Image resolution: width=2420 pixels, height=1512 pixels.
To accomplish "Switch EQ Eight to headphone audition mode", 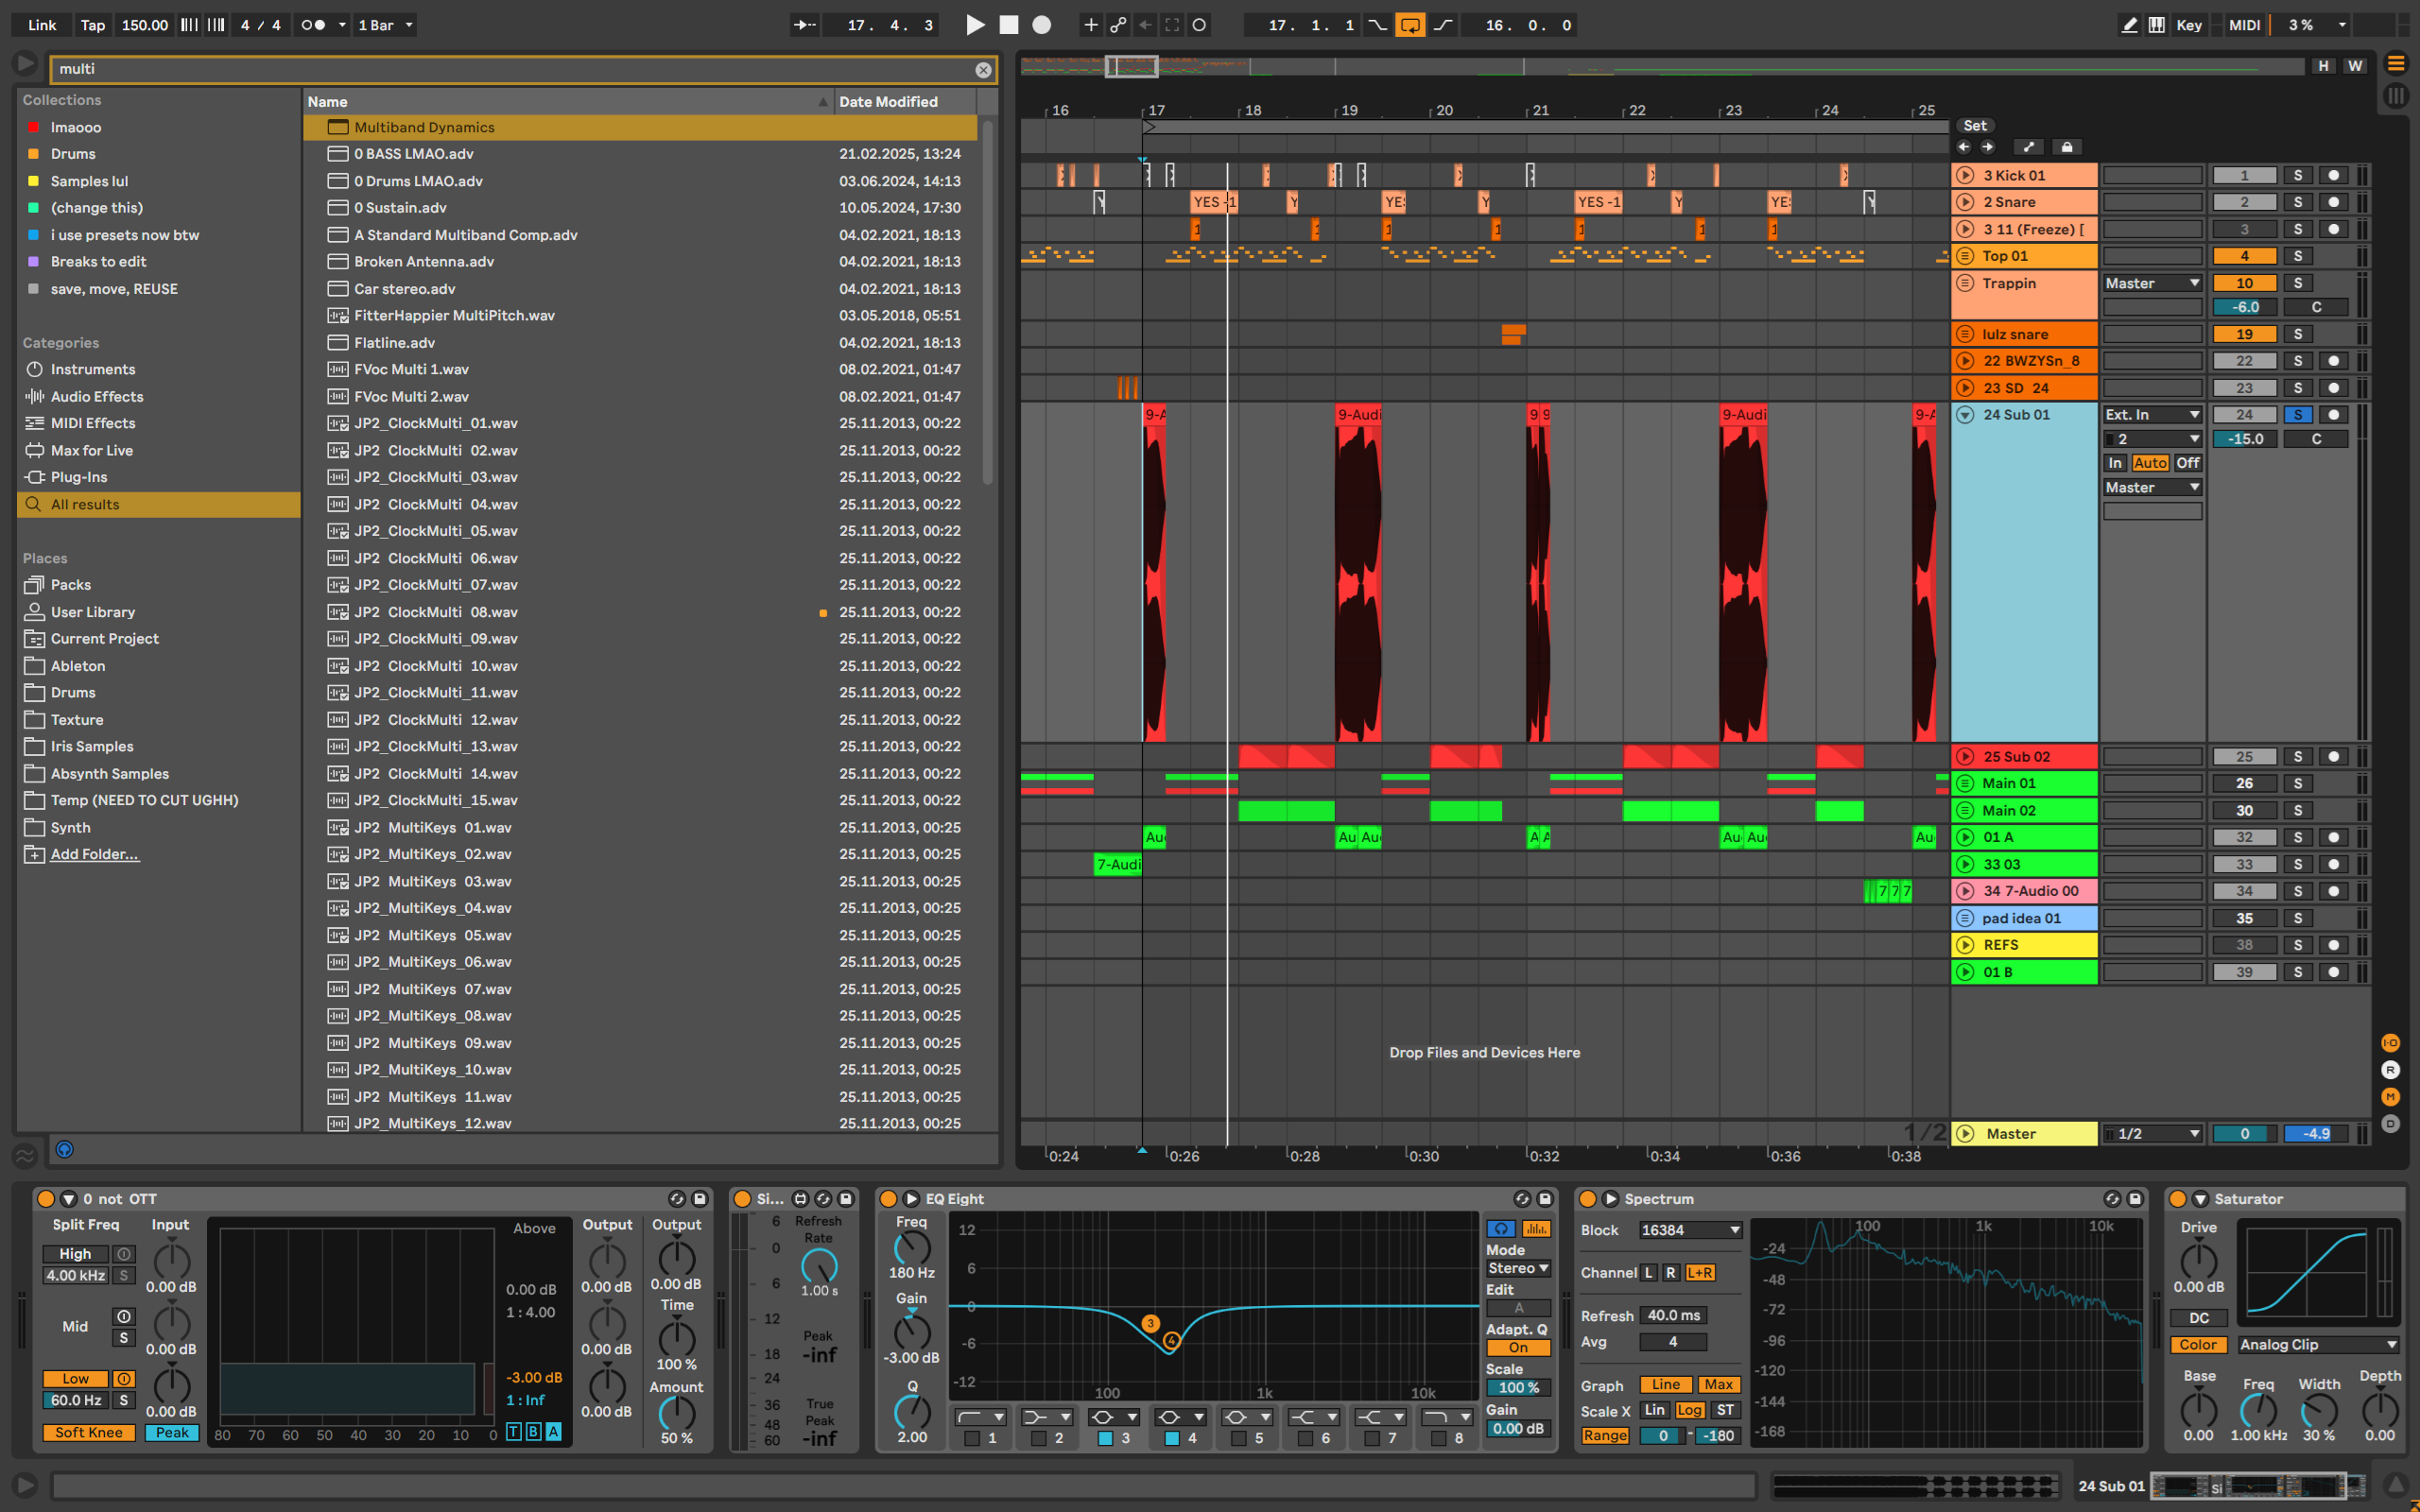I will (1500, 1229).
